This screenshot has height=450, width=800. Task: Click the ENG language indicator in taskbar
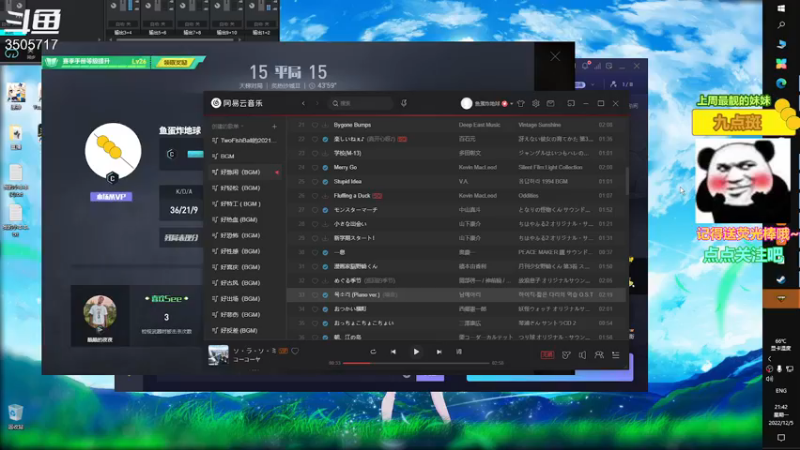[x=781, y=391]
